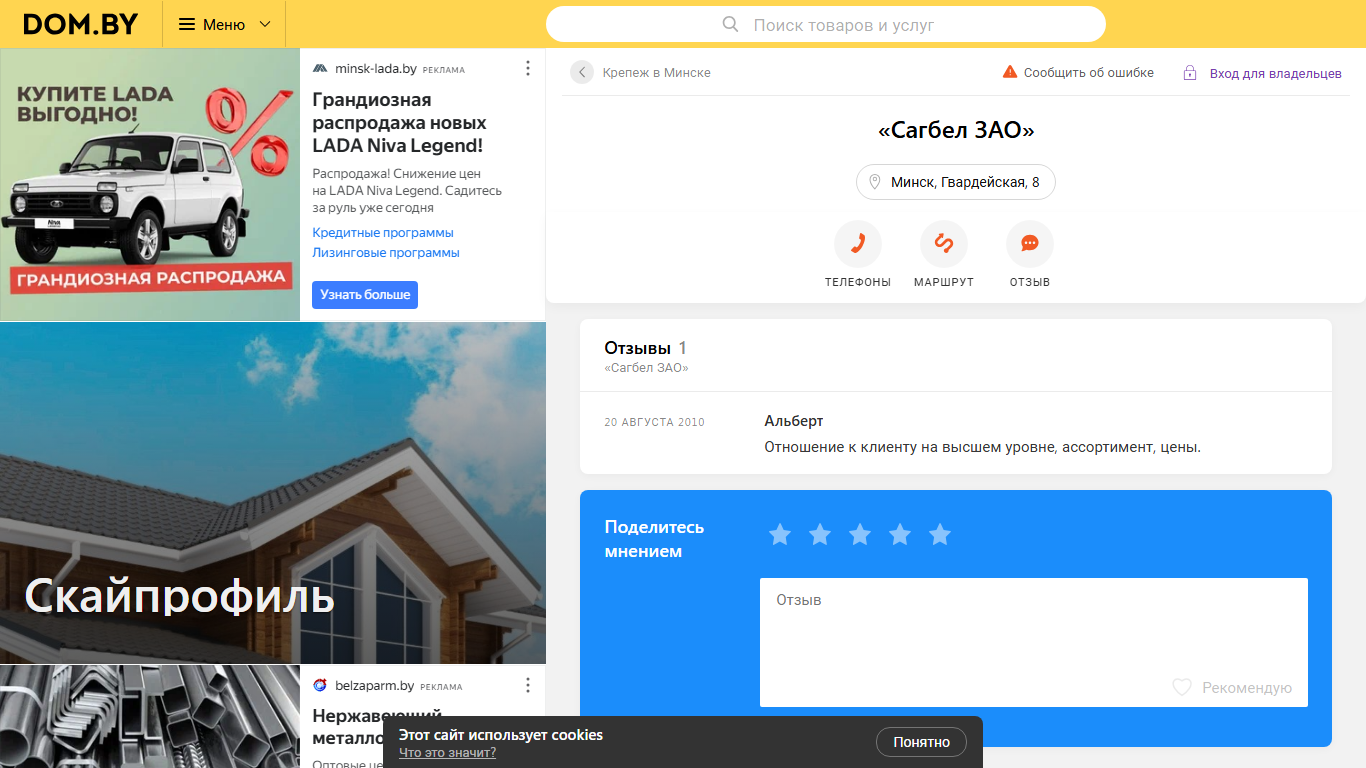Rate with the fifth star
Image resolution: width=1366 pixels, height=768 pixels.
tap(940, 535)
